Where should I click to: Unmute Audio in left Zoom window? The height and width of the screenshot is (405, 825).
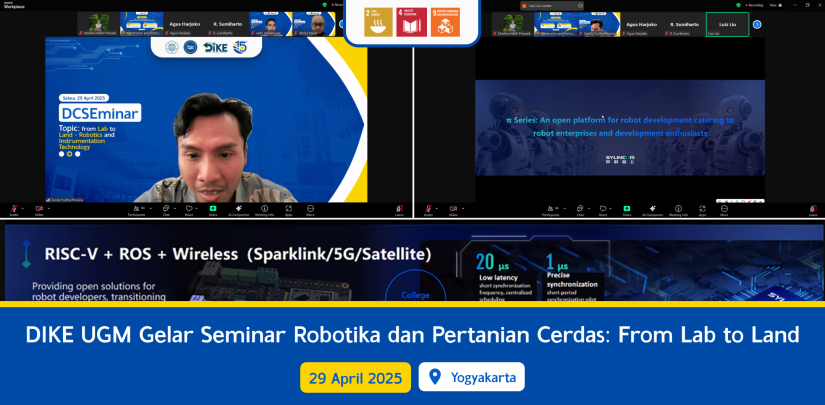coord(14,210)
